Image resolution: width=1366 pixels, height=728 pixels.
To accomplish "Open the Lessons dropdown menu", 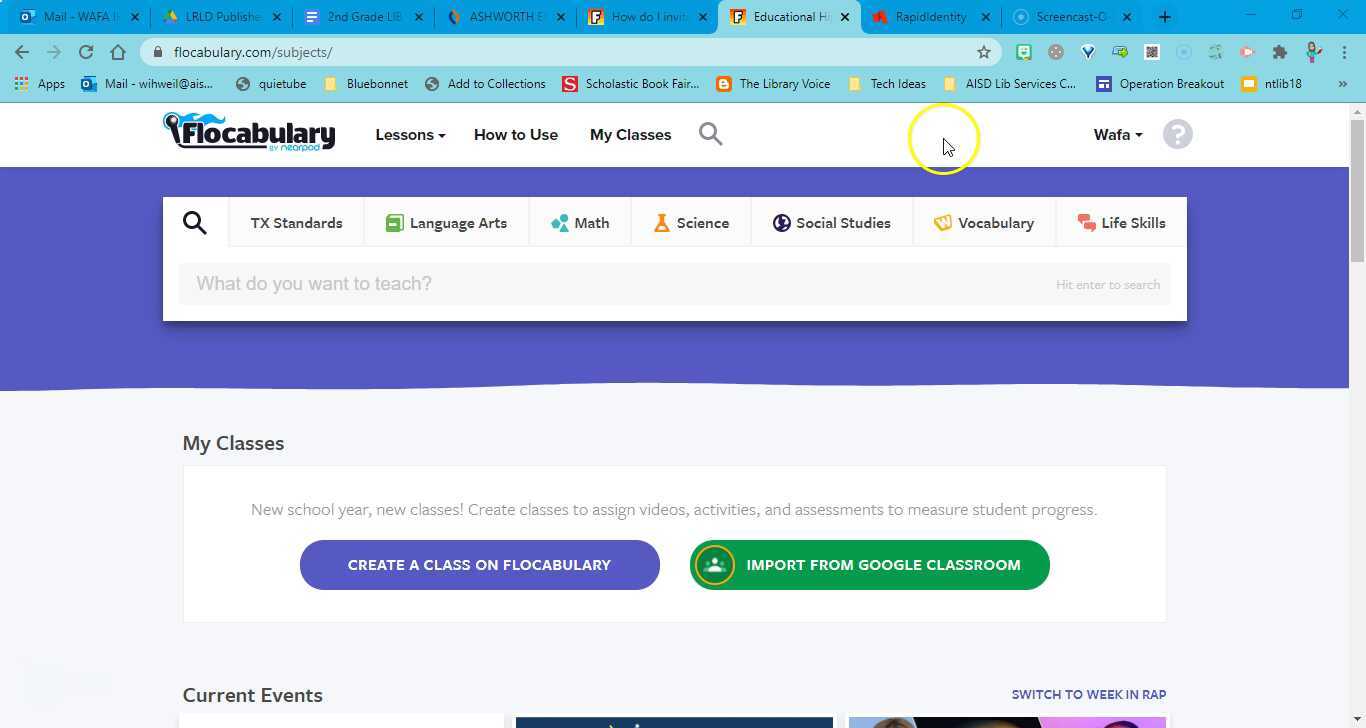I will point(410,134).
